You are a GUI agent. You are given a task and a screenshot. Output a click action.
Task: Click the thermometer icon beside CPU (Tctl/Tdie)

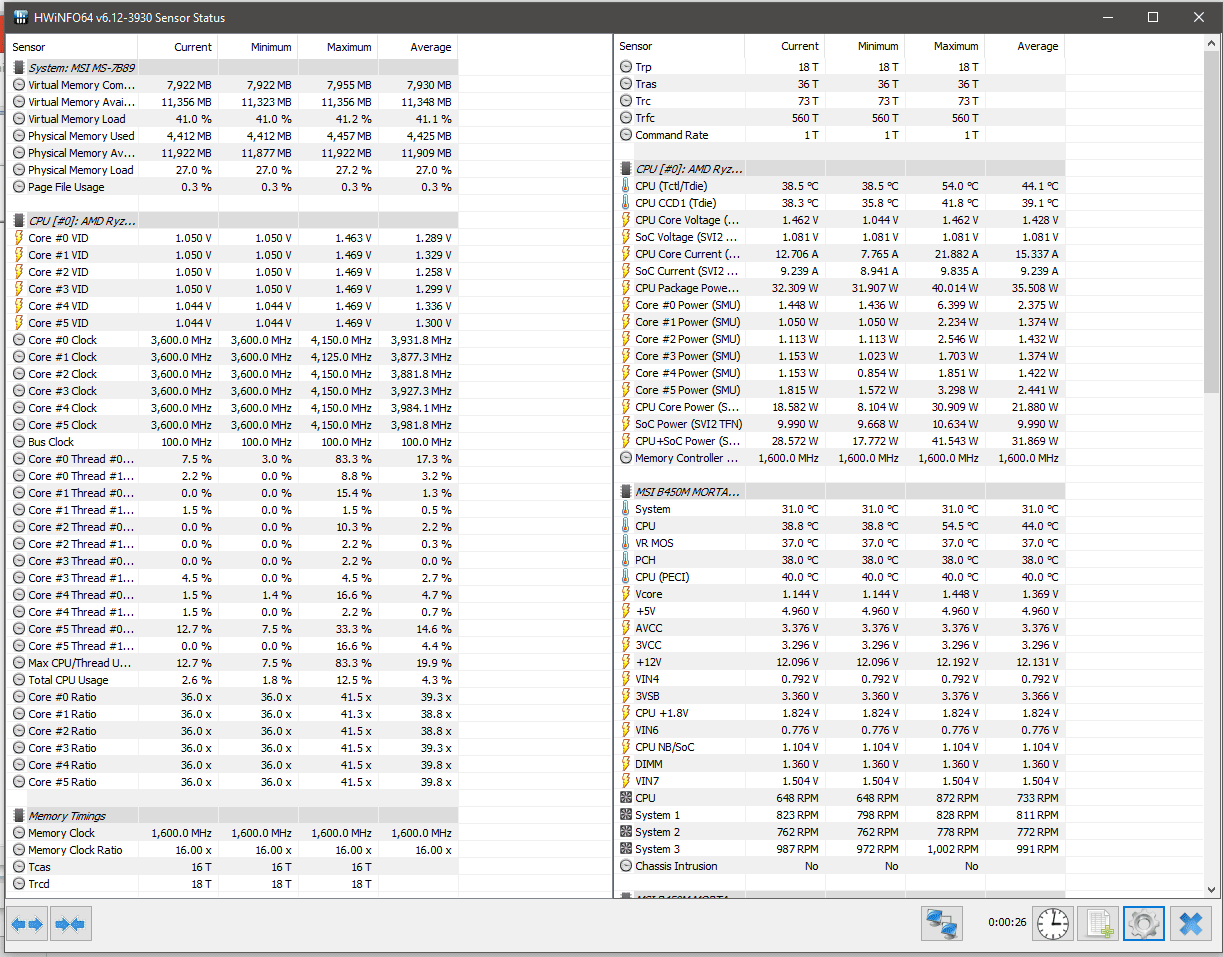pos(626,186)
